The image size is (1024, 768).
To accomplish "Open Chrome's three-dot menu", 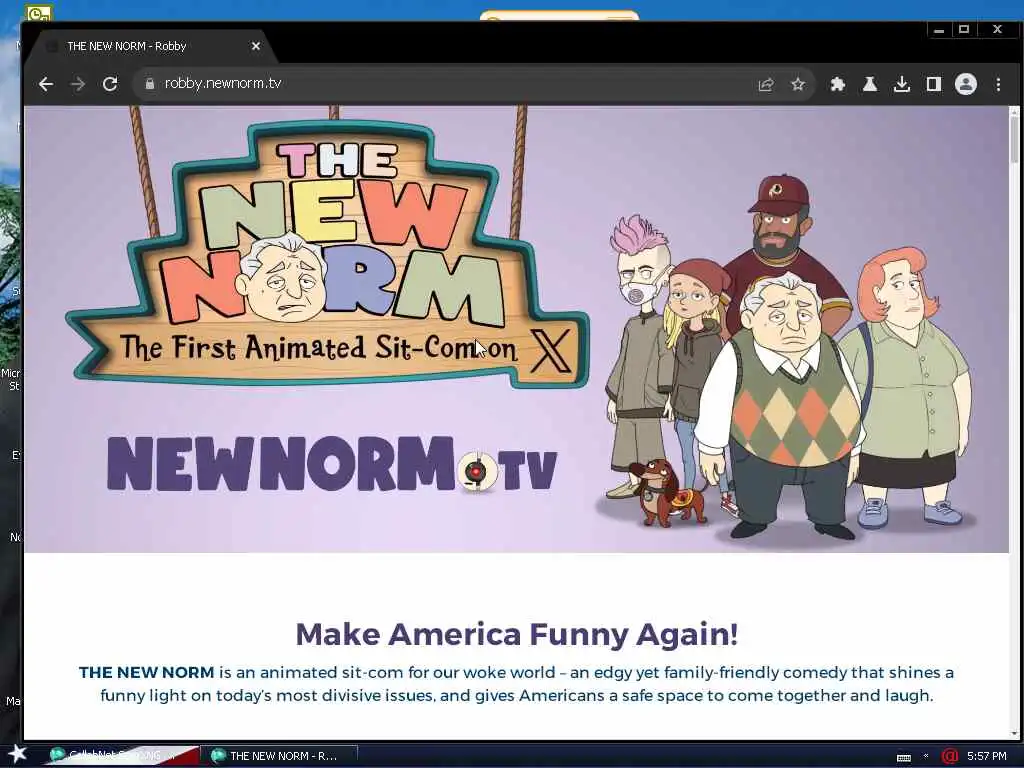I will tap(998, 84).
